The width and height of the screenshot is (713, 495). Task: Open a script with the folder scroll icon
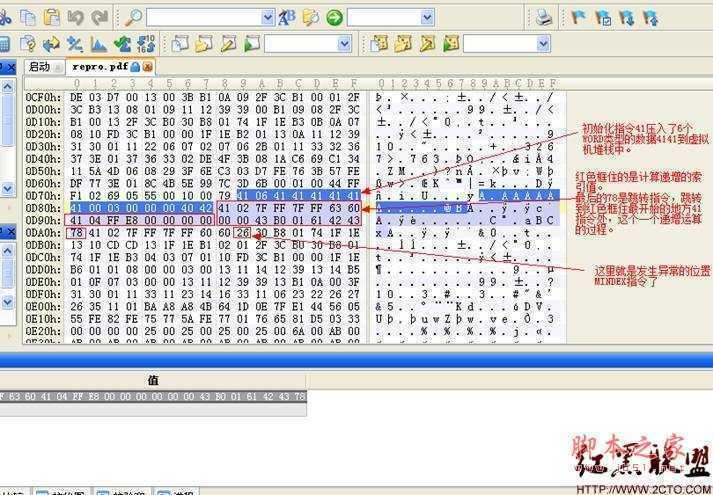[x=204, y=44]
